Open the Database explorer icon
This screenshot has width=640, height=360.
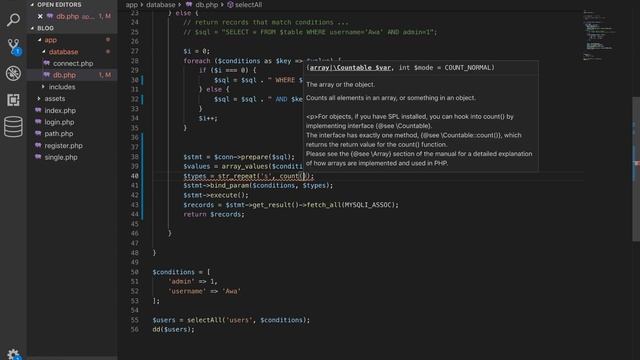coord(13,127)
